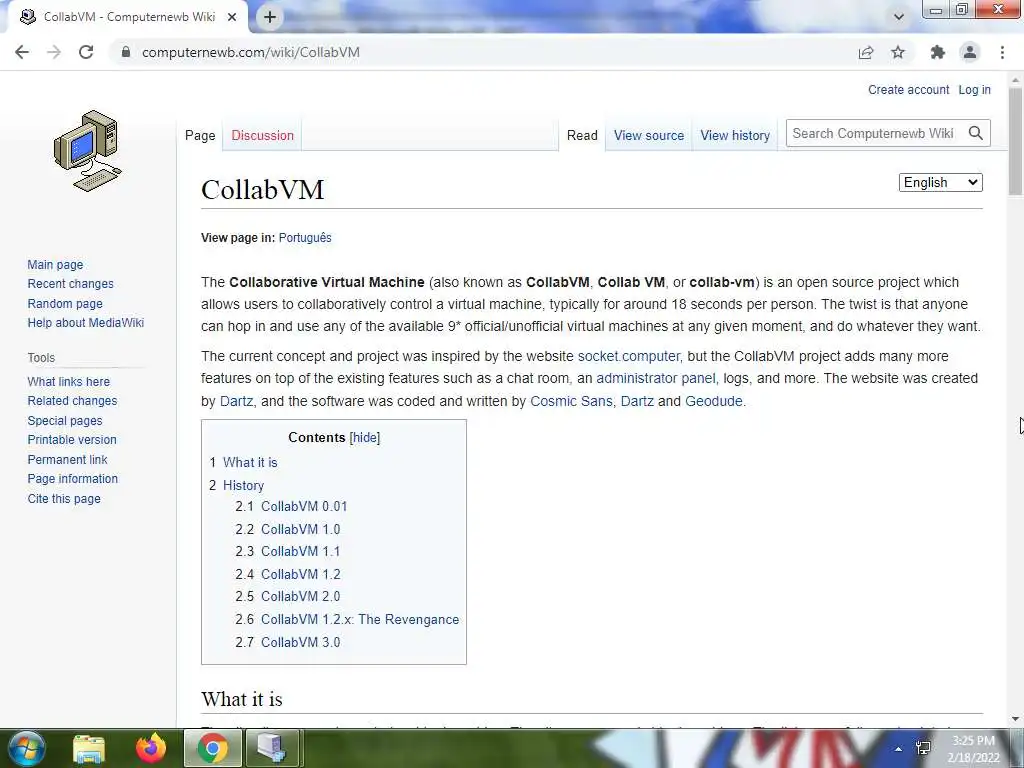The width and height of the screenshot is (1024, 768).
Task: Open What links here tool
Action: click(69, 381)
